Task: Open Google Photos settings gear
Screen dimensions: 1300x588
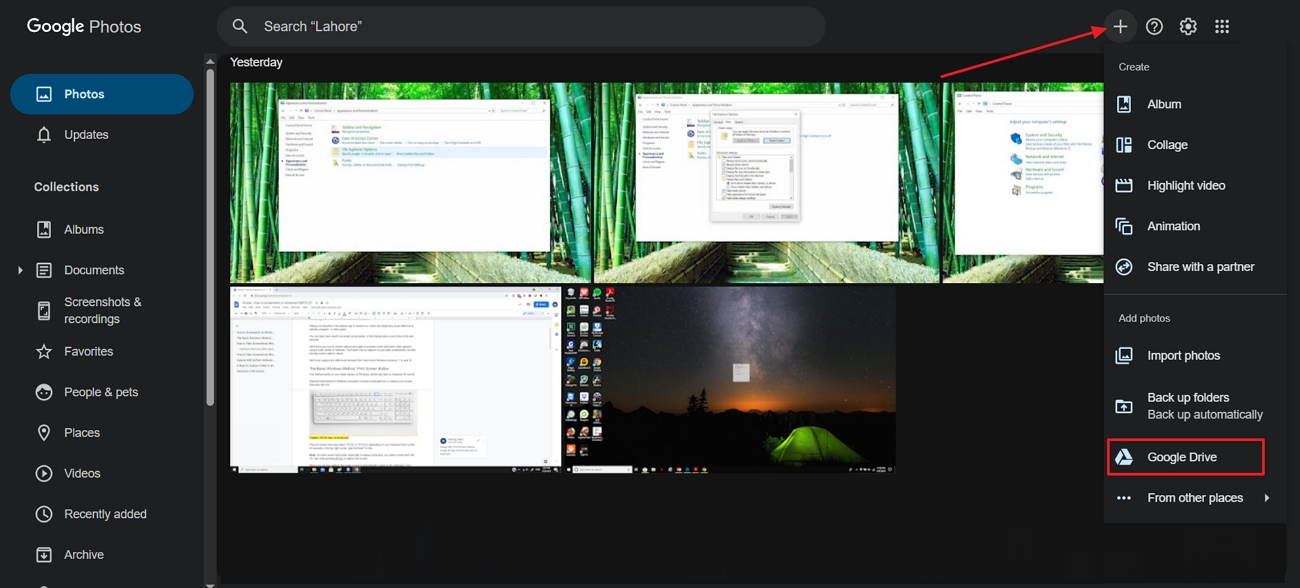Action: pyautogui.click(x=1187, y=26)
